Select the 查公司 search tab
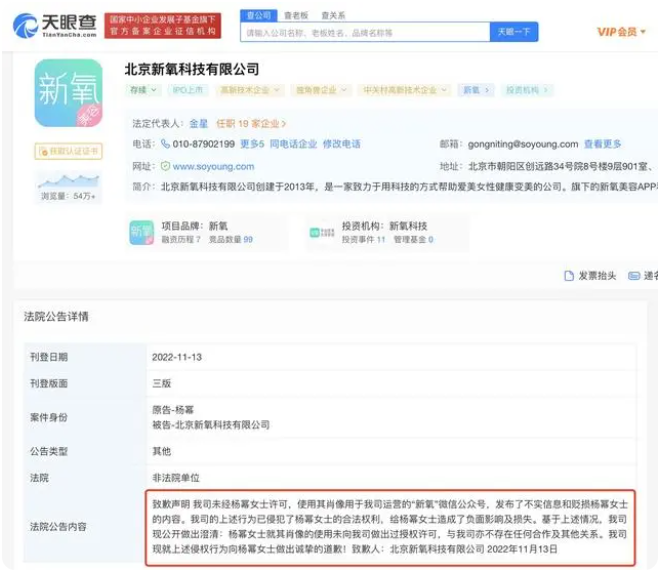This screenshot has height=577, width=665. (x=259, y=16)
